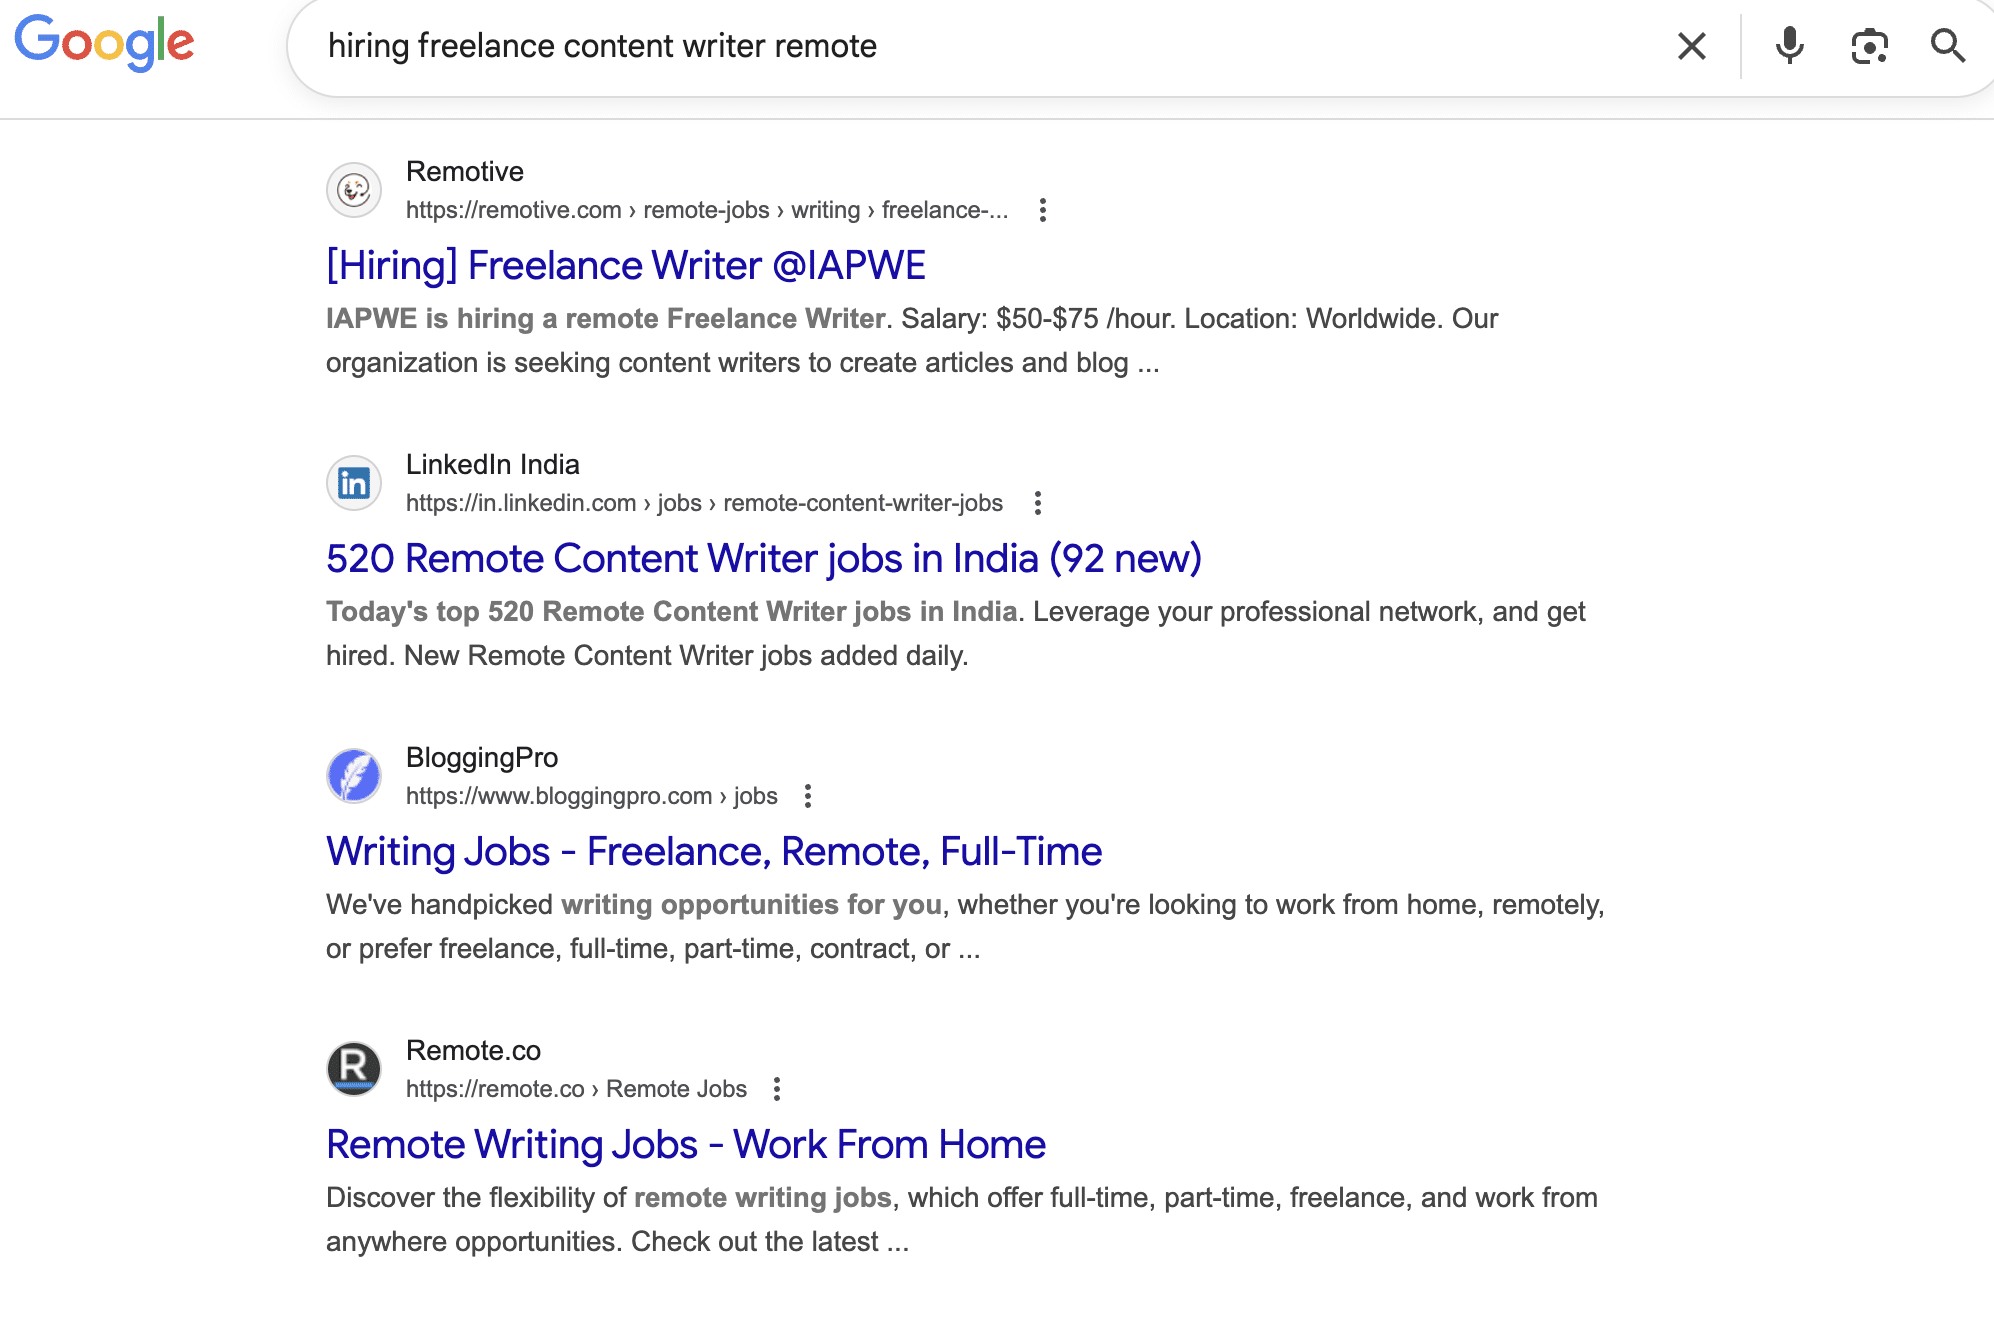This screenshot has height=1324, width=1994.
Task: Click Remote.co R favicon
Action: [x=354, y=1069]
